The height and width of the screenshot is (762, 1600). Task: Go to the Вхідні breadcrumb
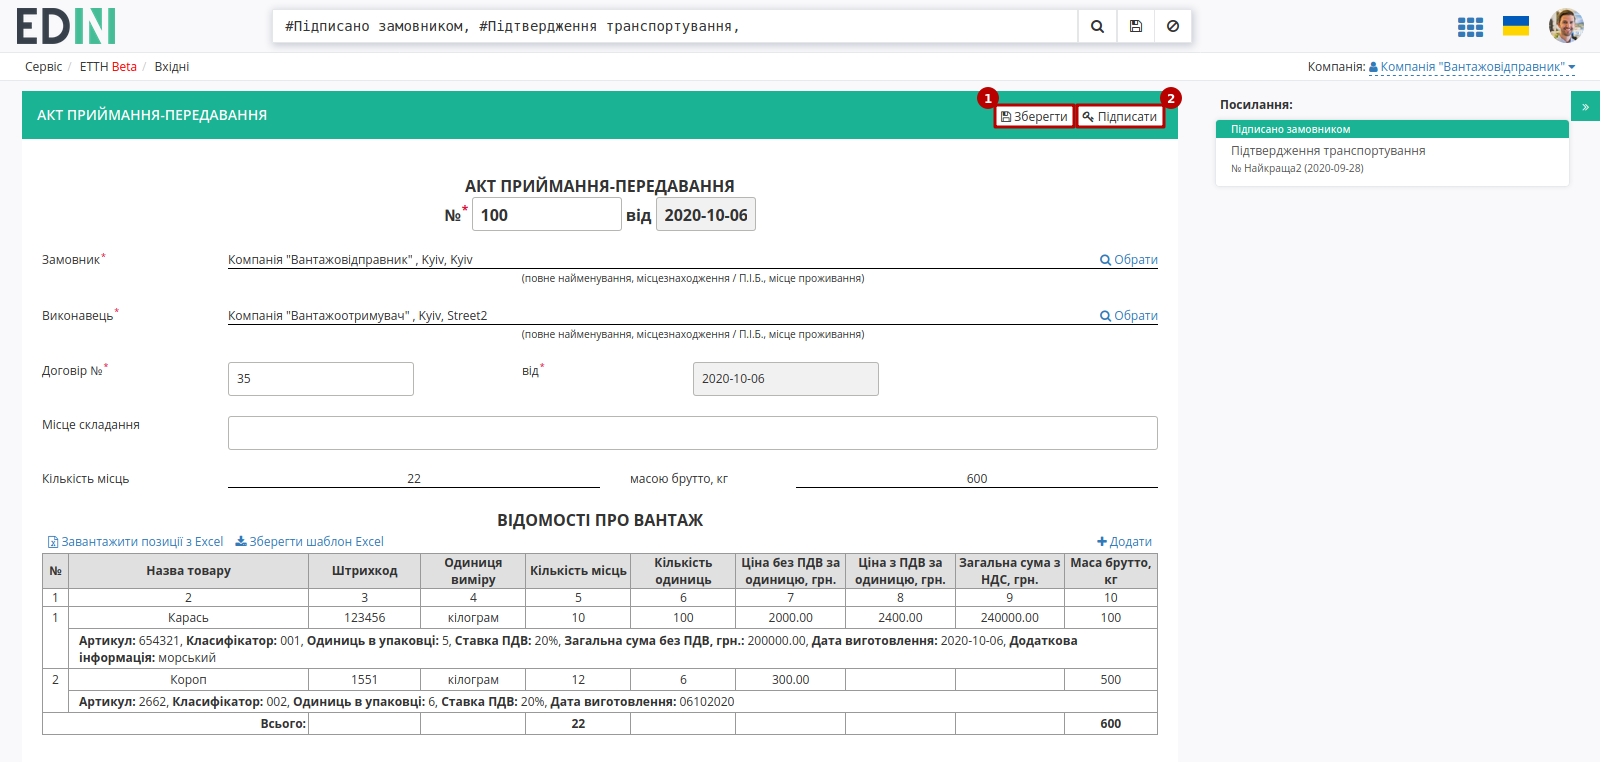coord(172,67)
